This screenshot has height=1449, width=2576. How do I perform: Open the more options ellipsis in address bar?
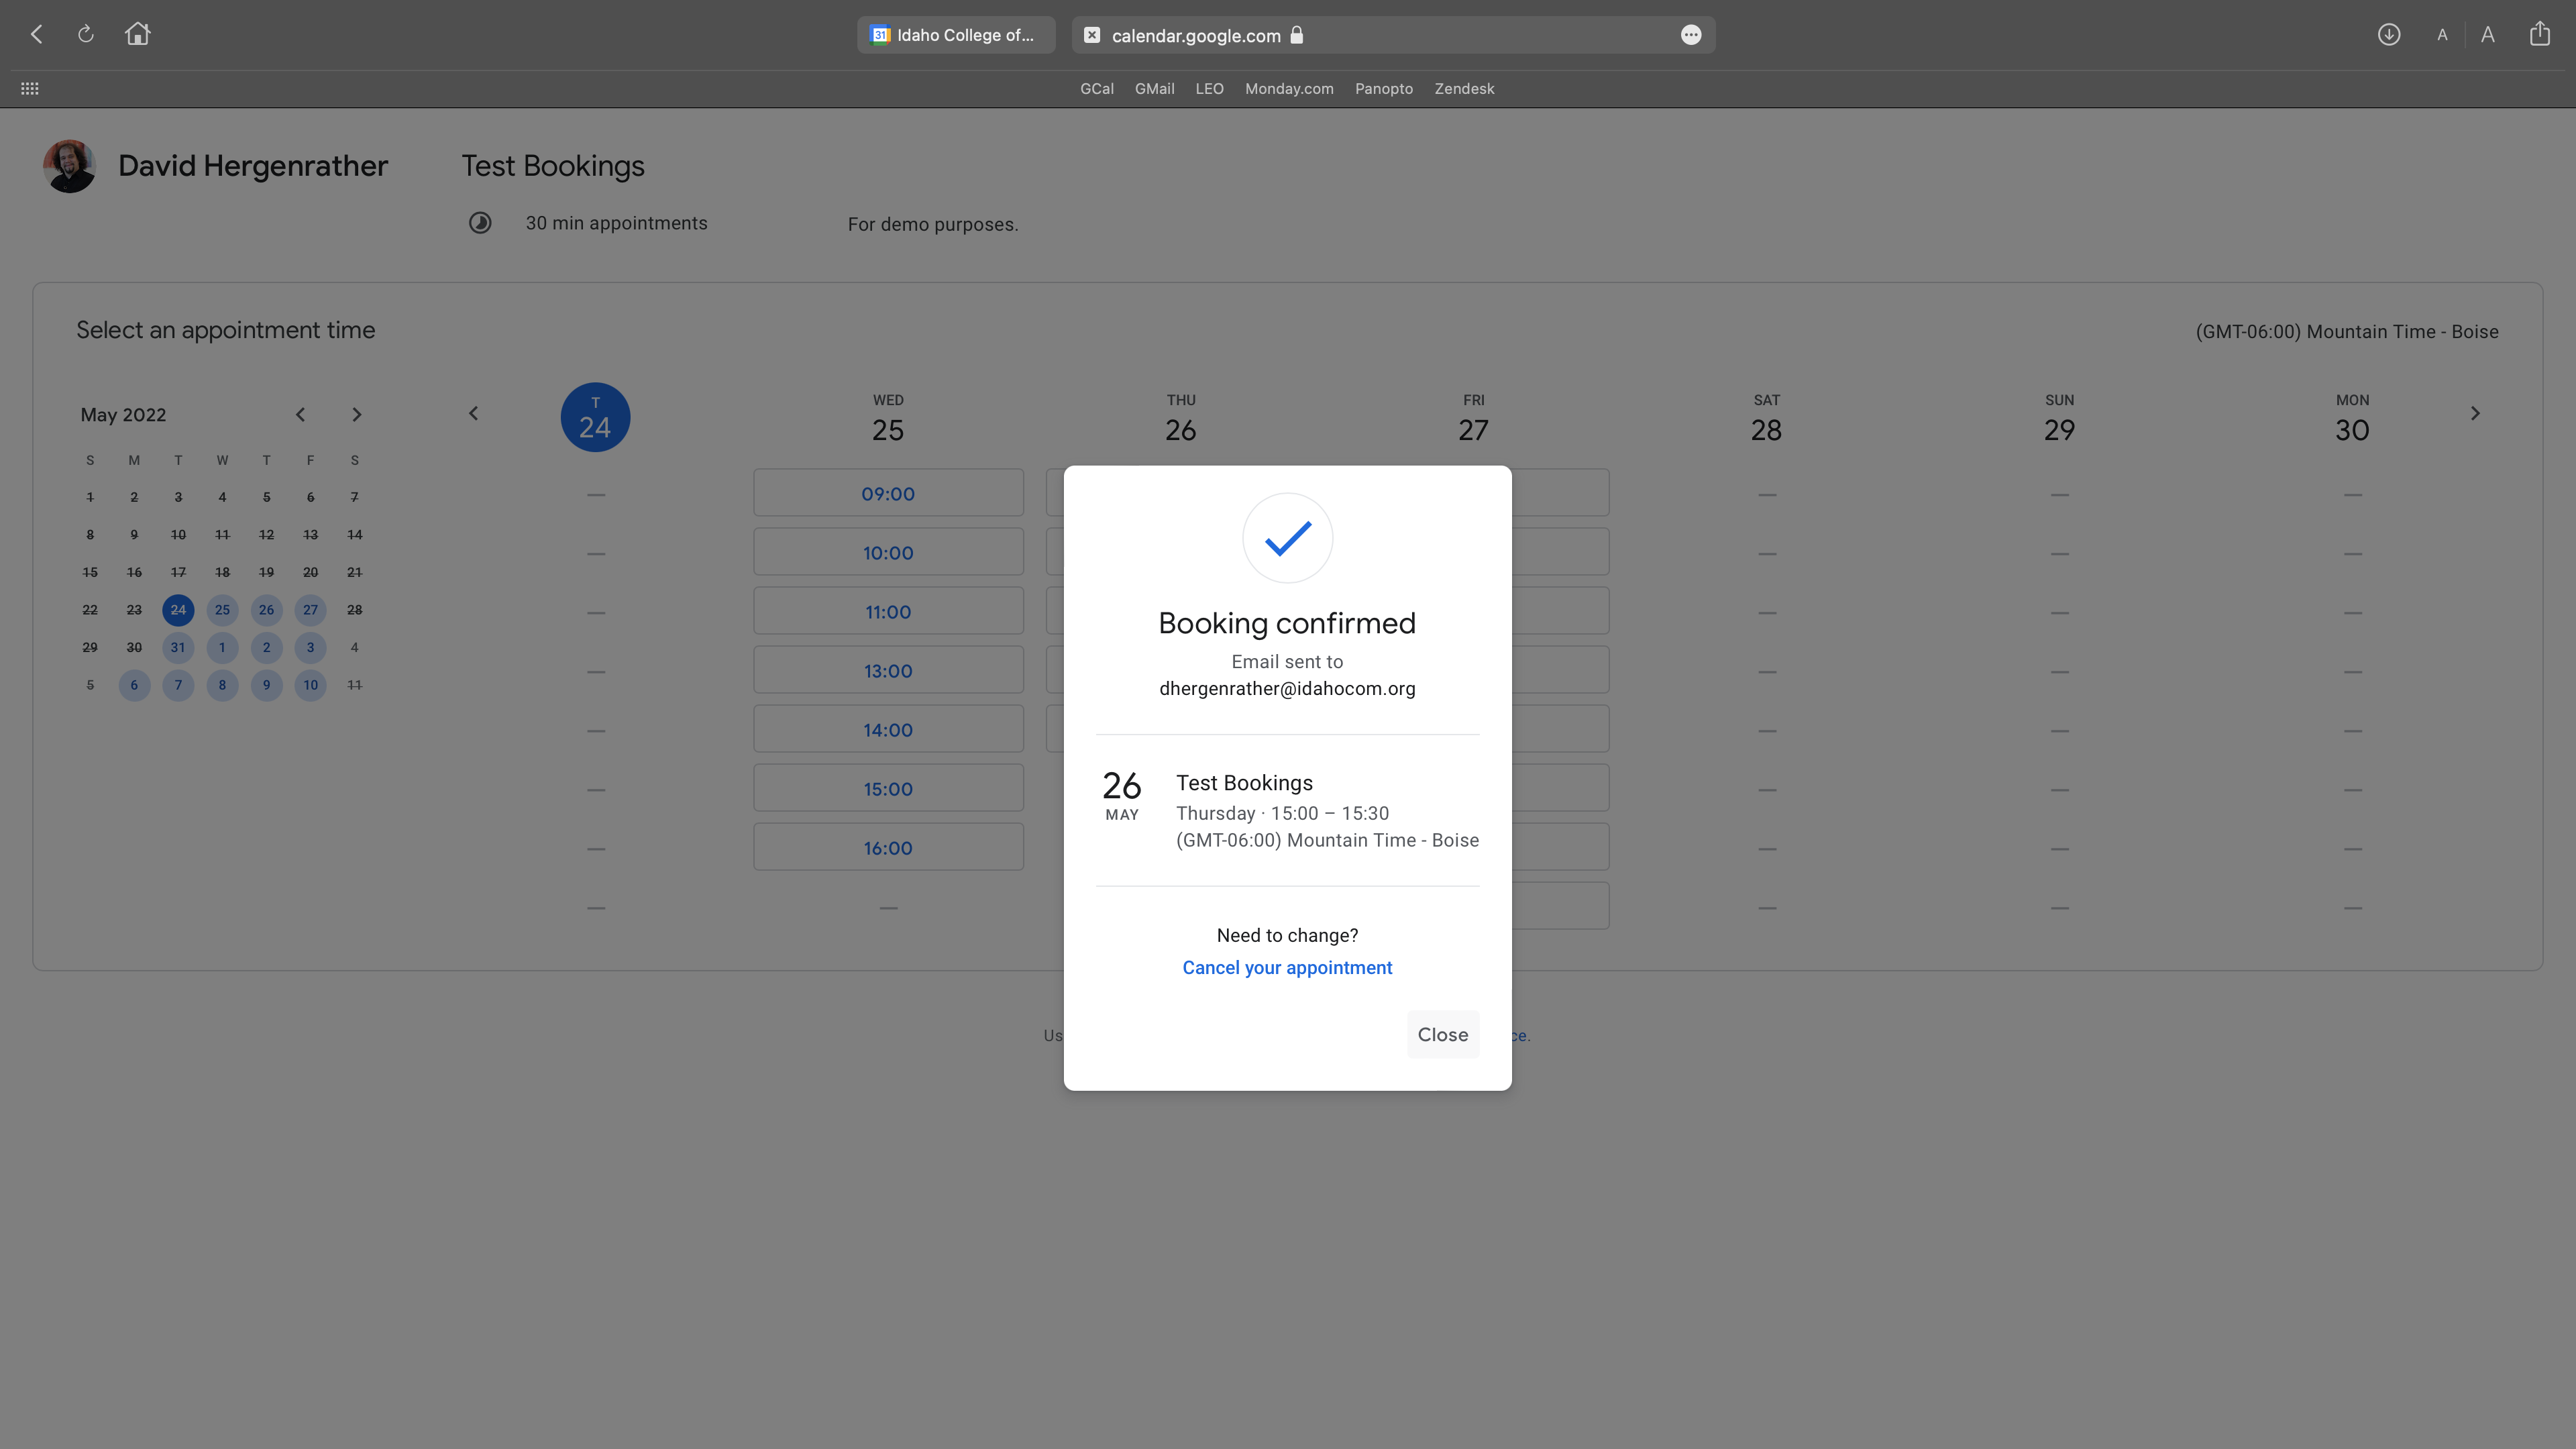1691,35
